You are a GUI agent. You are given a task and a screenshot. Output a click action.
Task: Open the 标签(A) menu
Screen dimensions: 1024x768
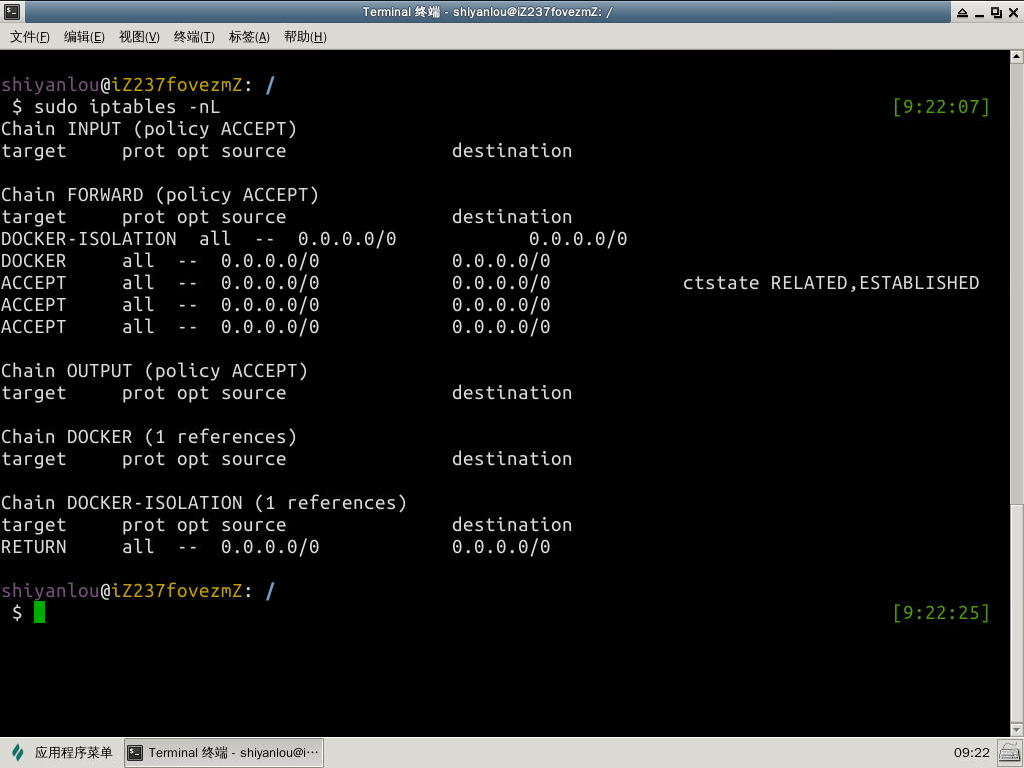[x=249, y=37]
